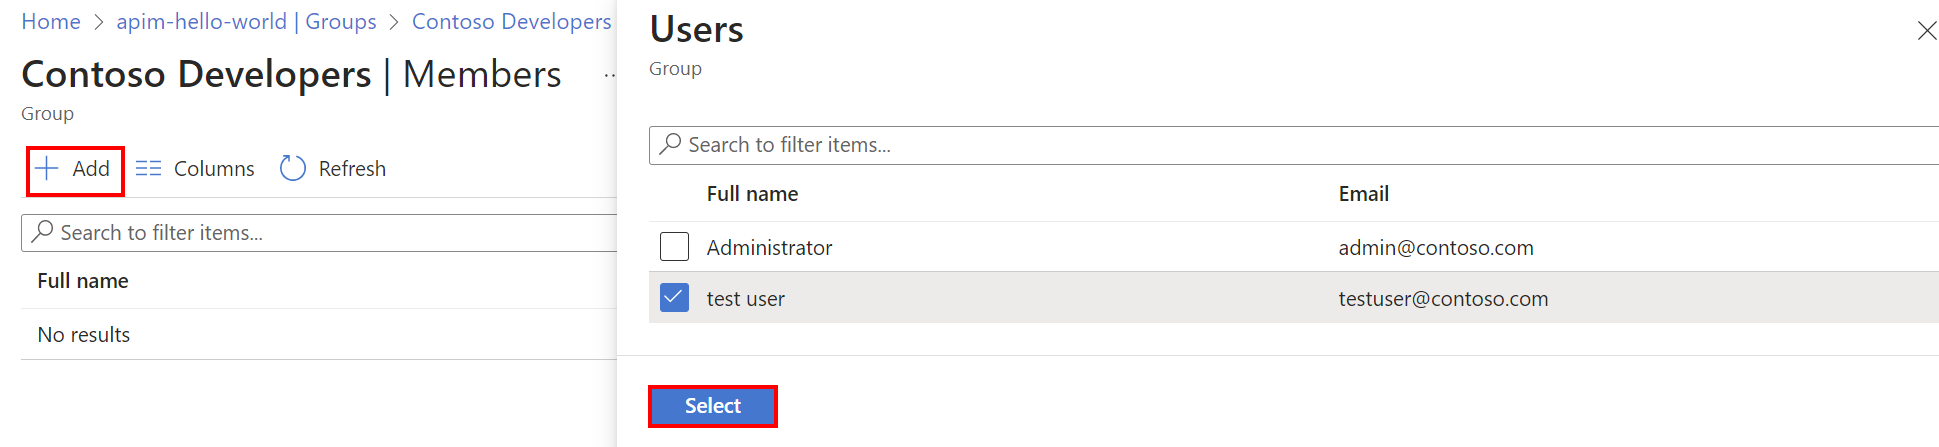Open the Columns chooser icon
The image size is (1939, 447).
click(149, 168)
